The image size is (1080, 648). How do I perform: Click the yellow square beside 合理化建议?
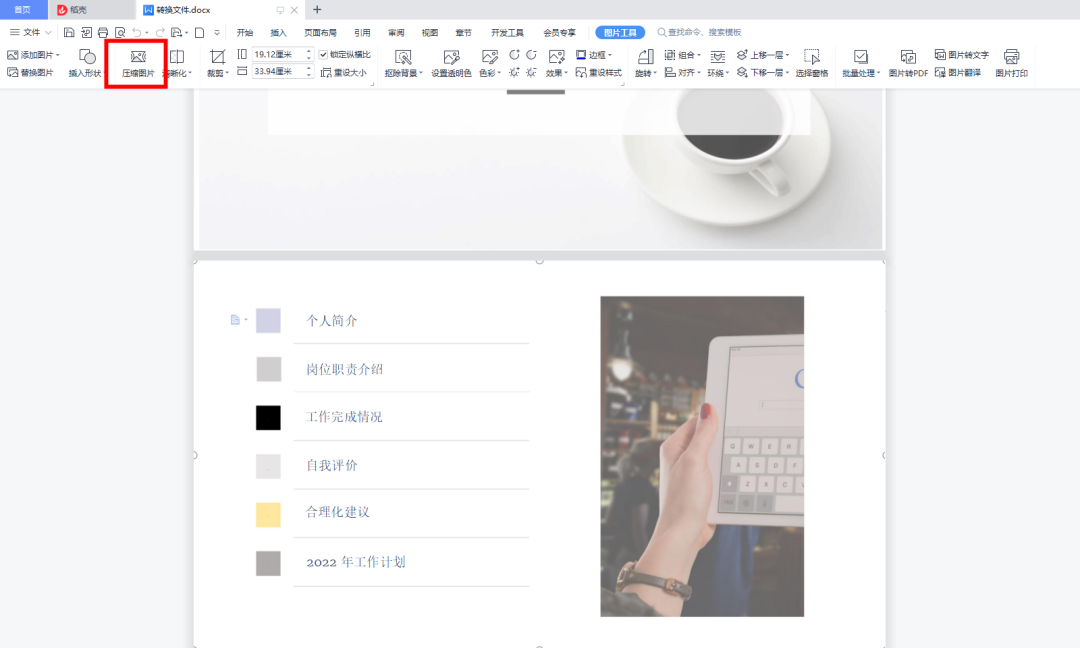(268, 514)
